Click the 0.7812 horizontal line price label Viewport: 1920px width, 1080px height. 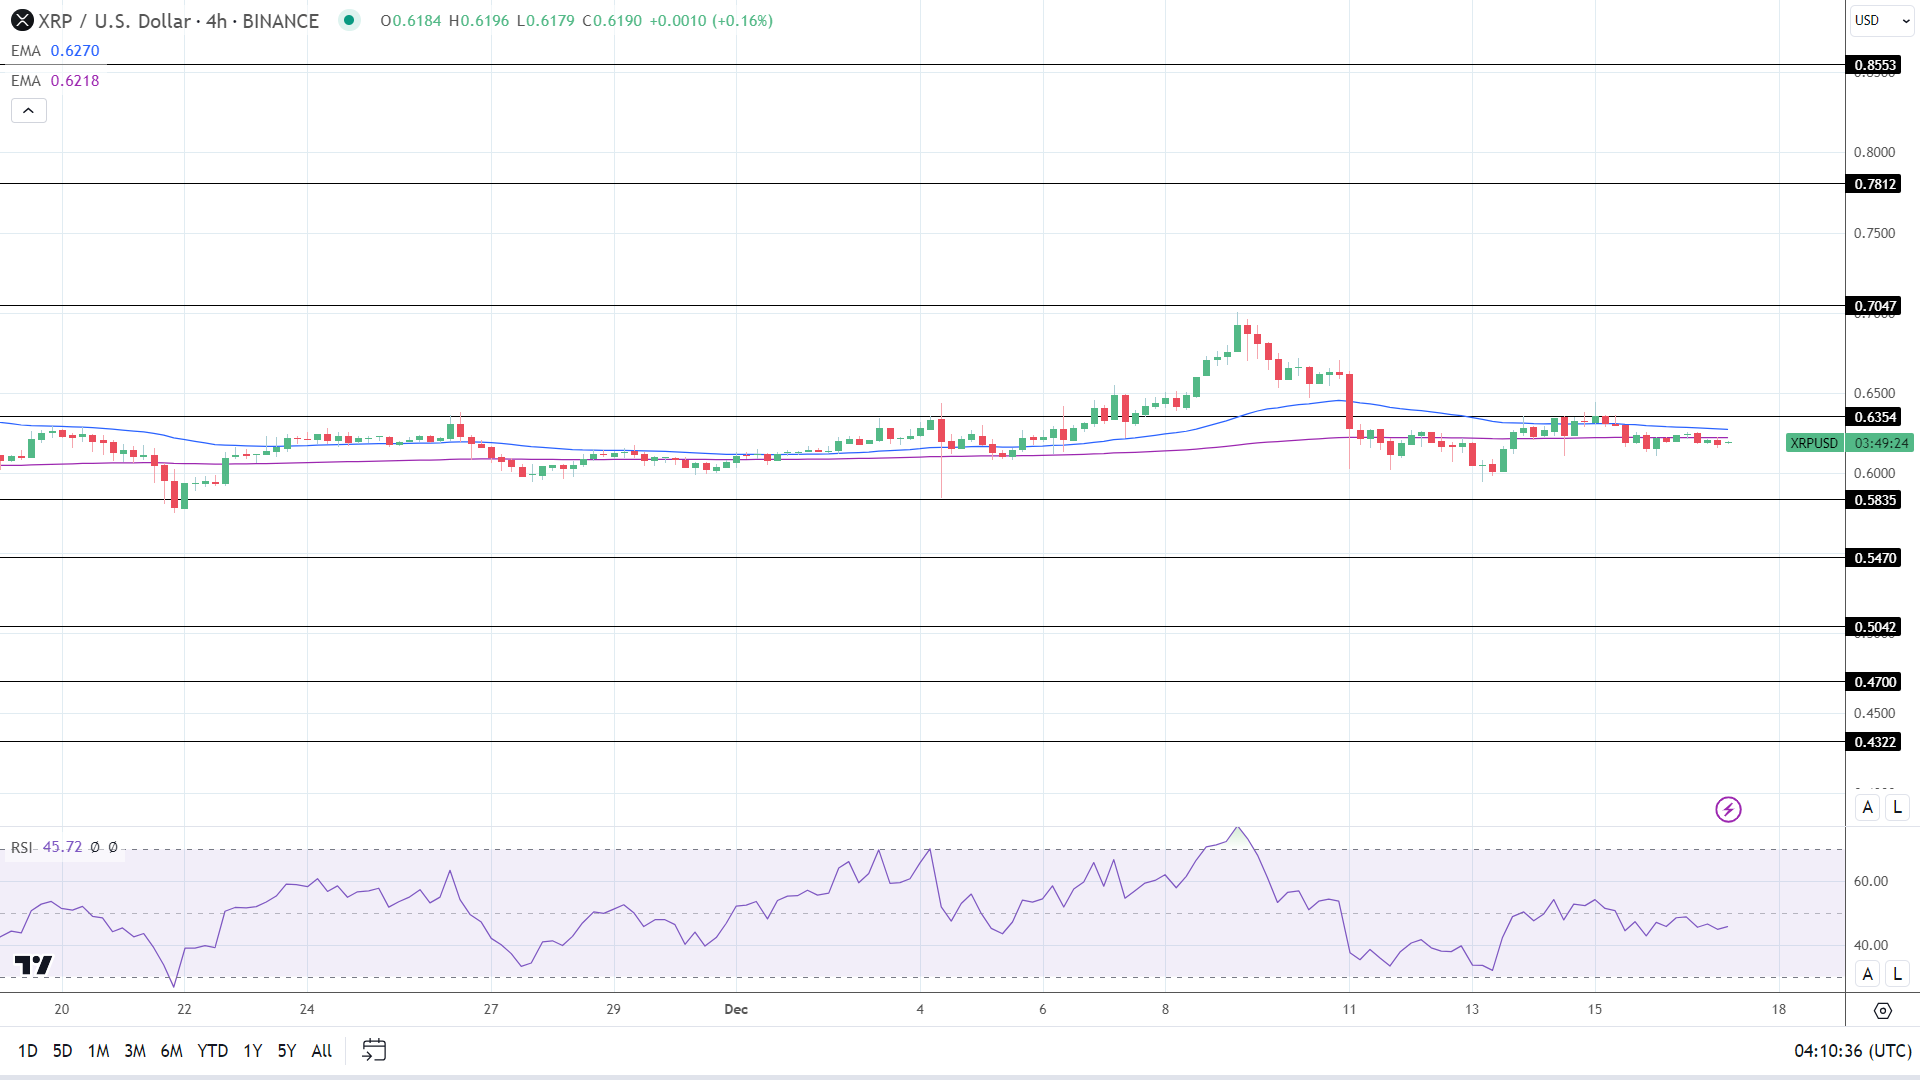coord(1875,184)
